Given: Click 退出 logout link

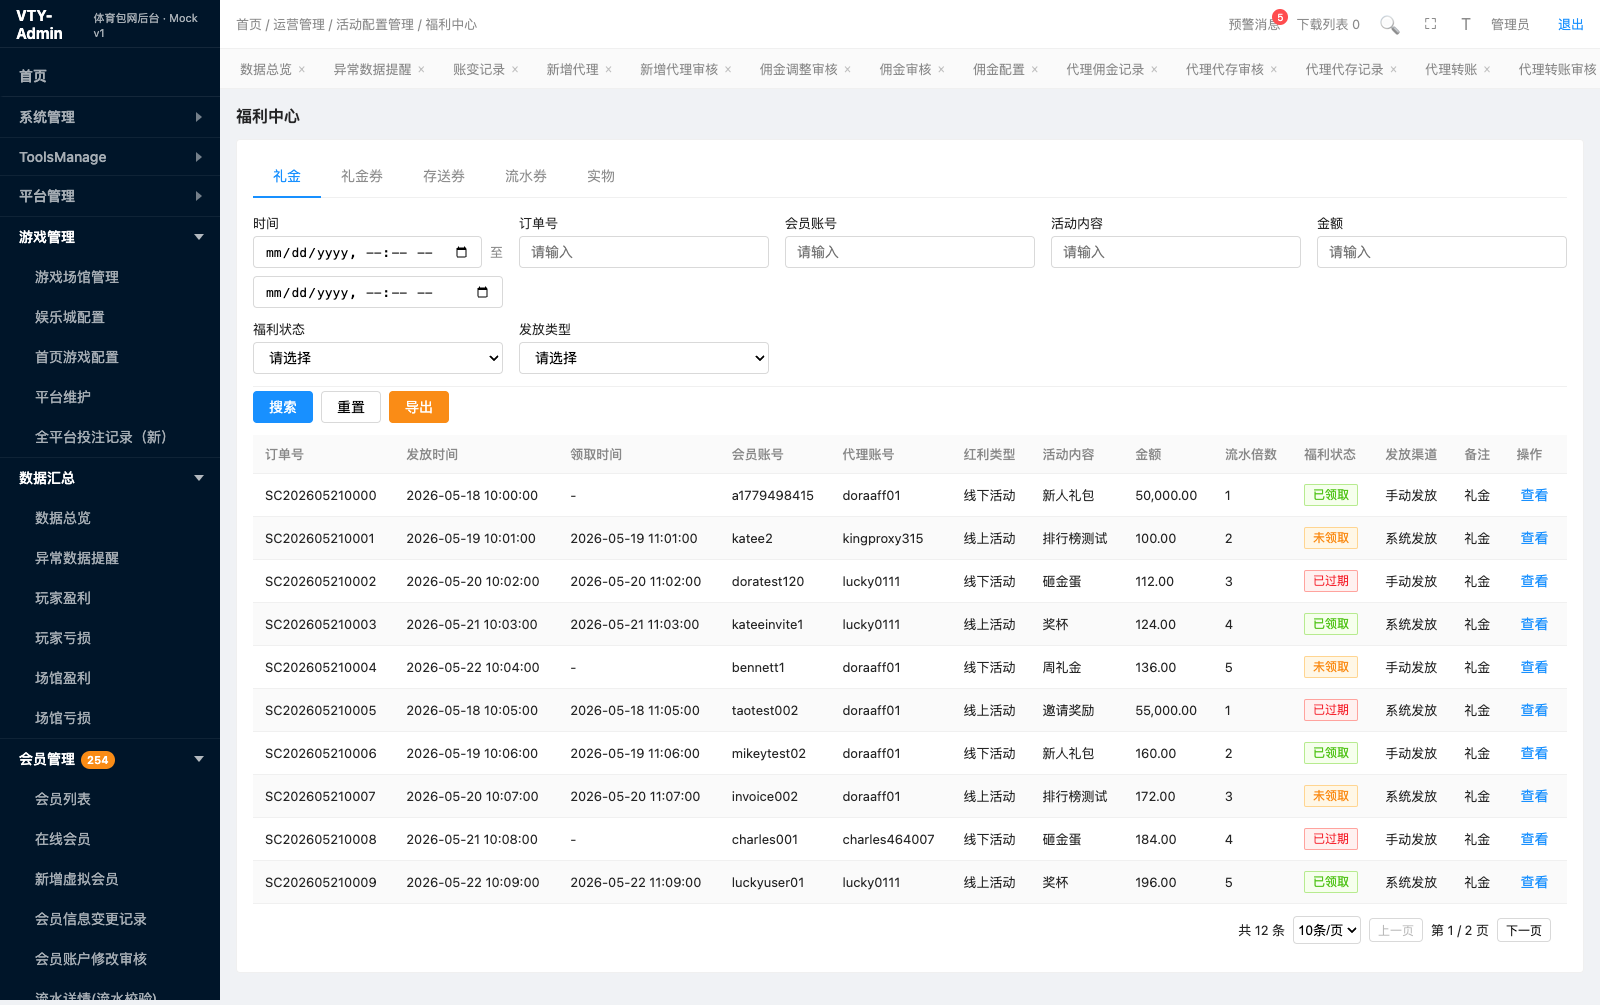Looking at the screenshot, I should pos(1571,24).
